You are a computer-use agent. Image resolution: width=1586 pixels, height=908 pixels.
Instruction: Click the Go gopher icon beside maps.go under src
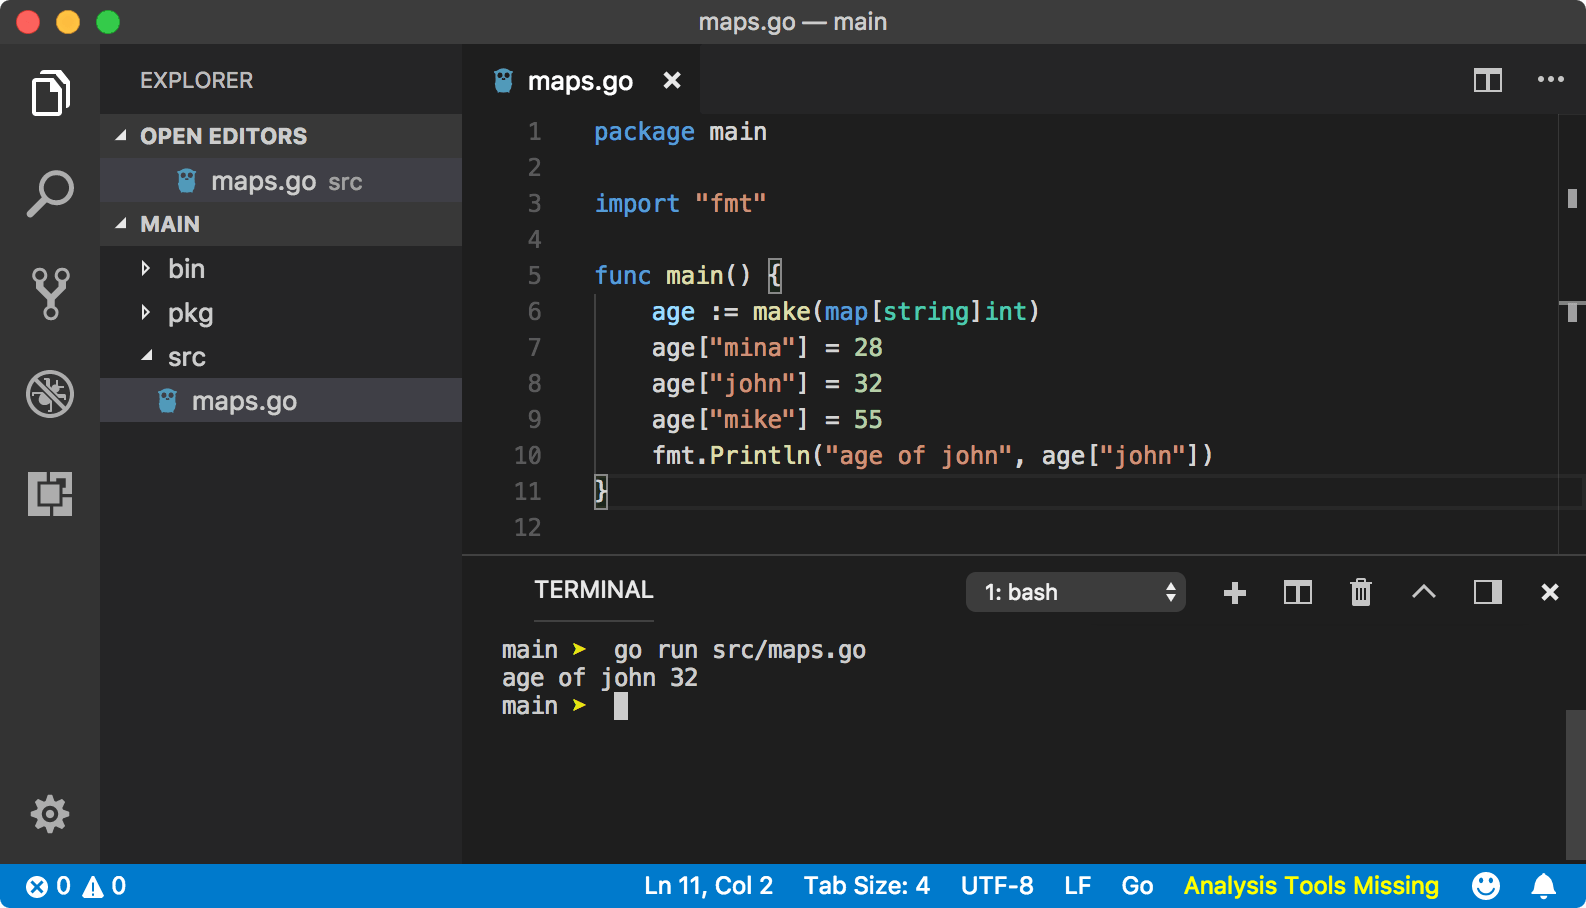[x=167, y=400]
